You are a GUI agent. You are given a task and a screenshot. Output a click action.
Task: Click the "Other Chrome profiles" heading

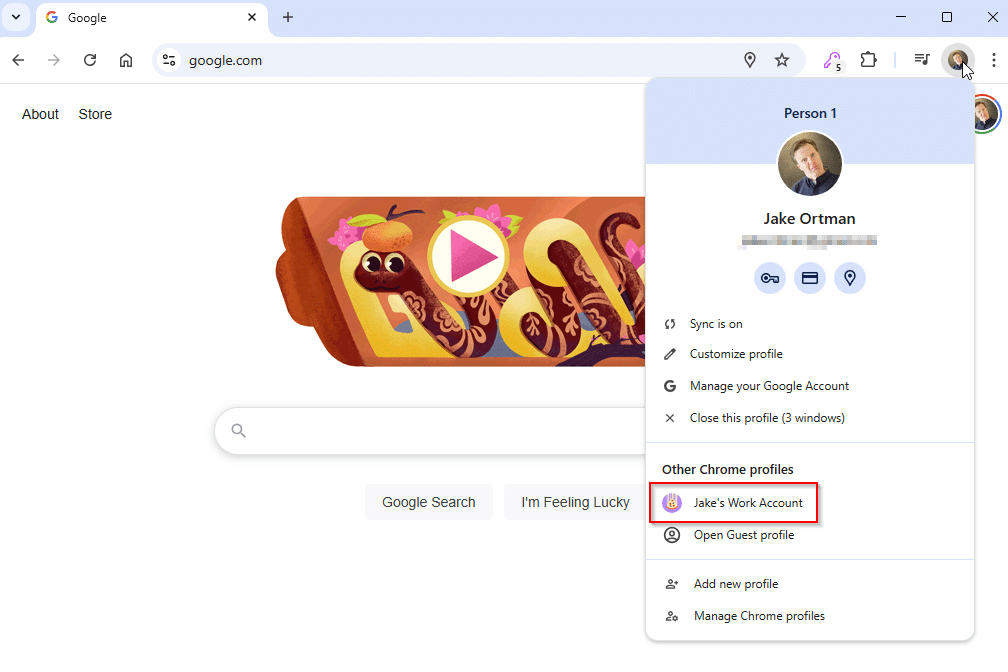(x=728, y=469)
